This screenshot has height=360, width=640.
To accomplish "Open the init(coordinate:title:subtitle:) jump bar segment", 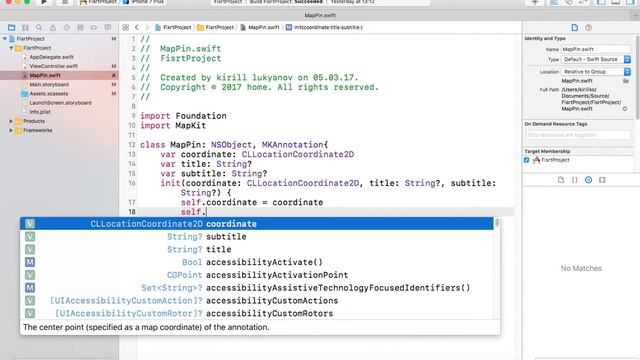I will click(x=324, y=27).
